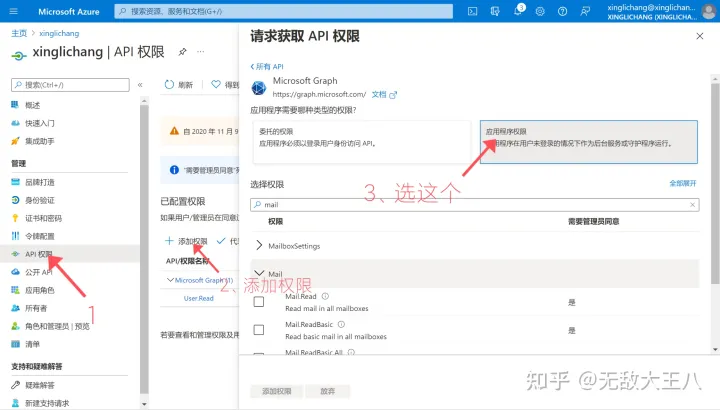This screenshot has width=720, height=410.
Task: Click the 全部展开 link
Action: click(684, 184)
